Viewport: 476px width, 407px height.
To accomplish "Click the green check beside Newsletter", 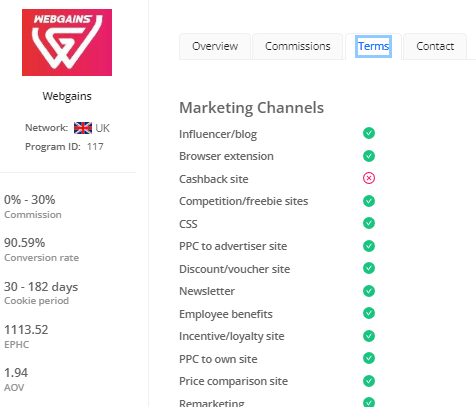I will pos(369,291).
